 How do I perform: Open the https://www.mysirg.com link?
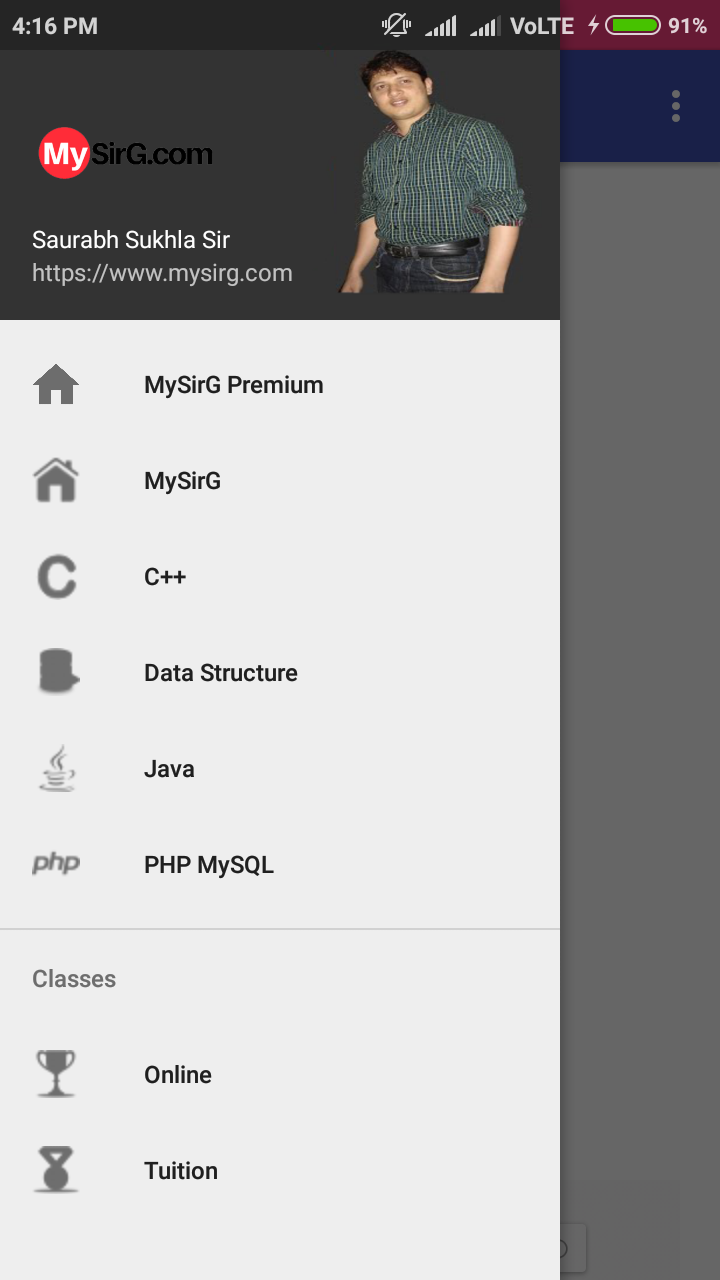coord(162,272)
